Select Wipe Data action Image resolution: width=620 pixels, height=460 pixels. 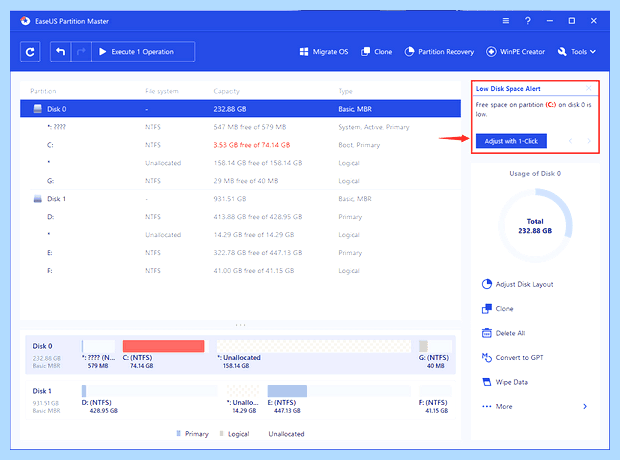505,382
